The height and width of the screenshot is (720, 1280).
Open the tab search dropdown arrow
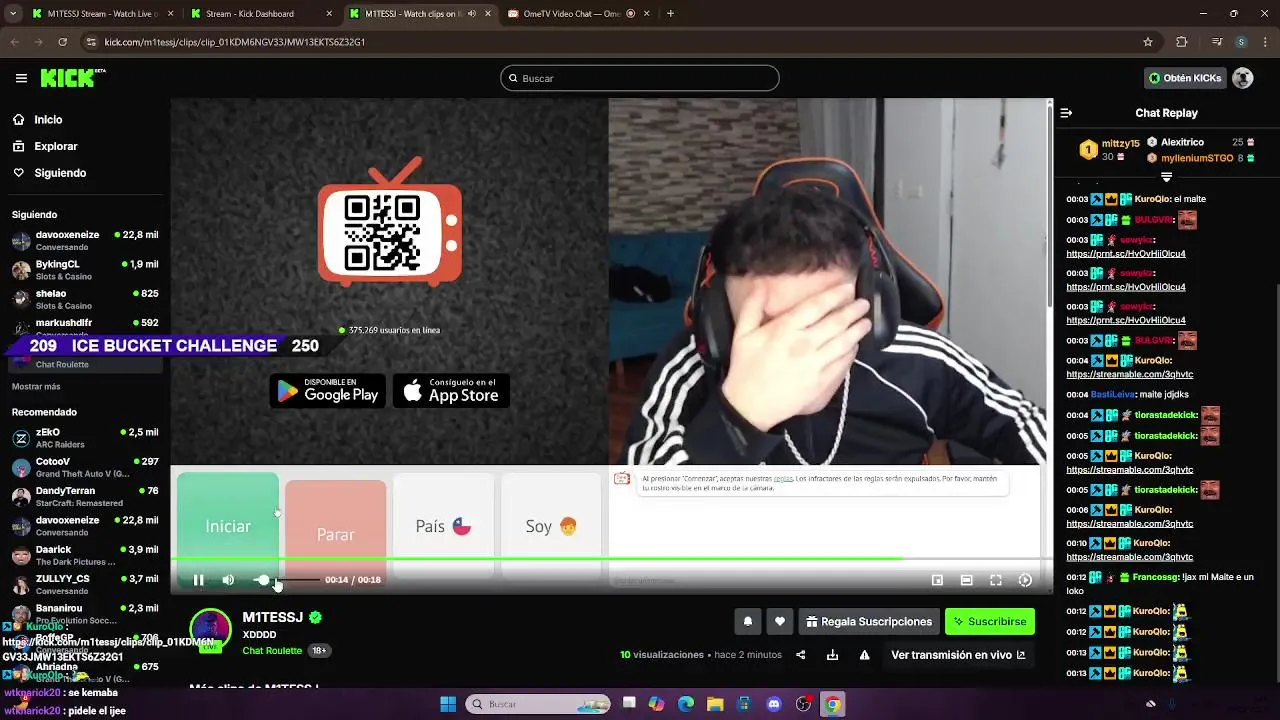coord(13,14)
